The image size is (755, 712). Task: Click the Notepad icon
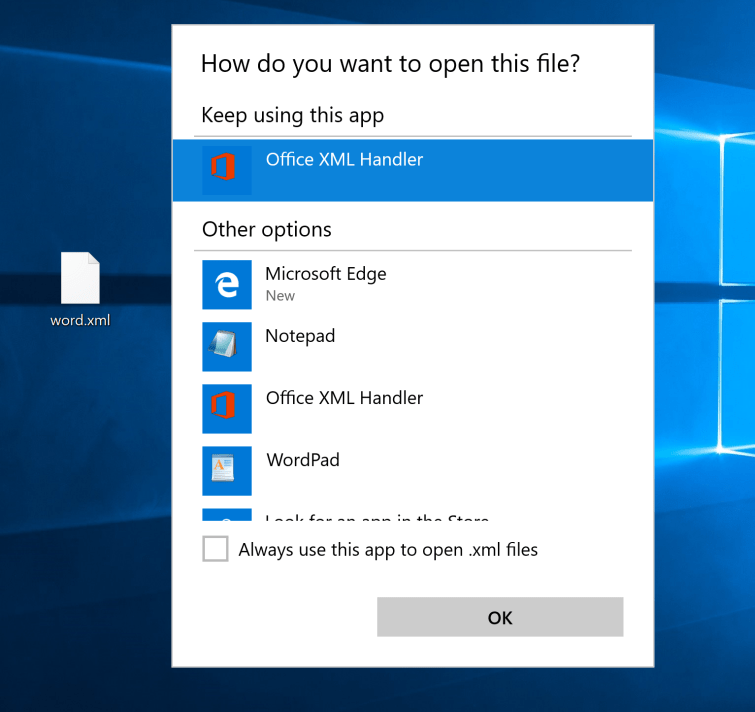(x=227, y=347)
